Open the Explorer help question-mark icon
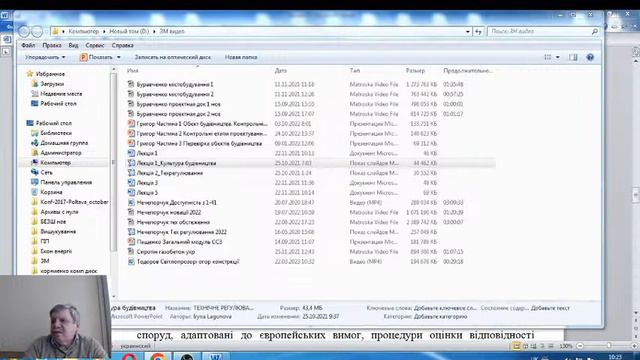This screenshot has height=360, width=640. click(590, 57)
